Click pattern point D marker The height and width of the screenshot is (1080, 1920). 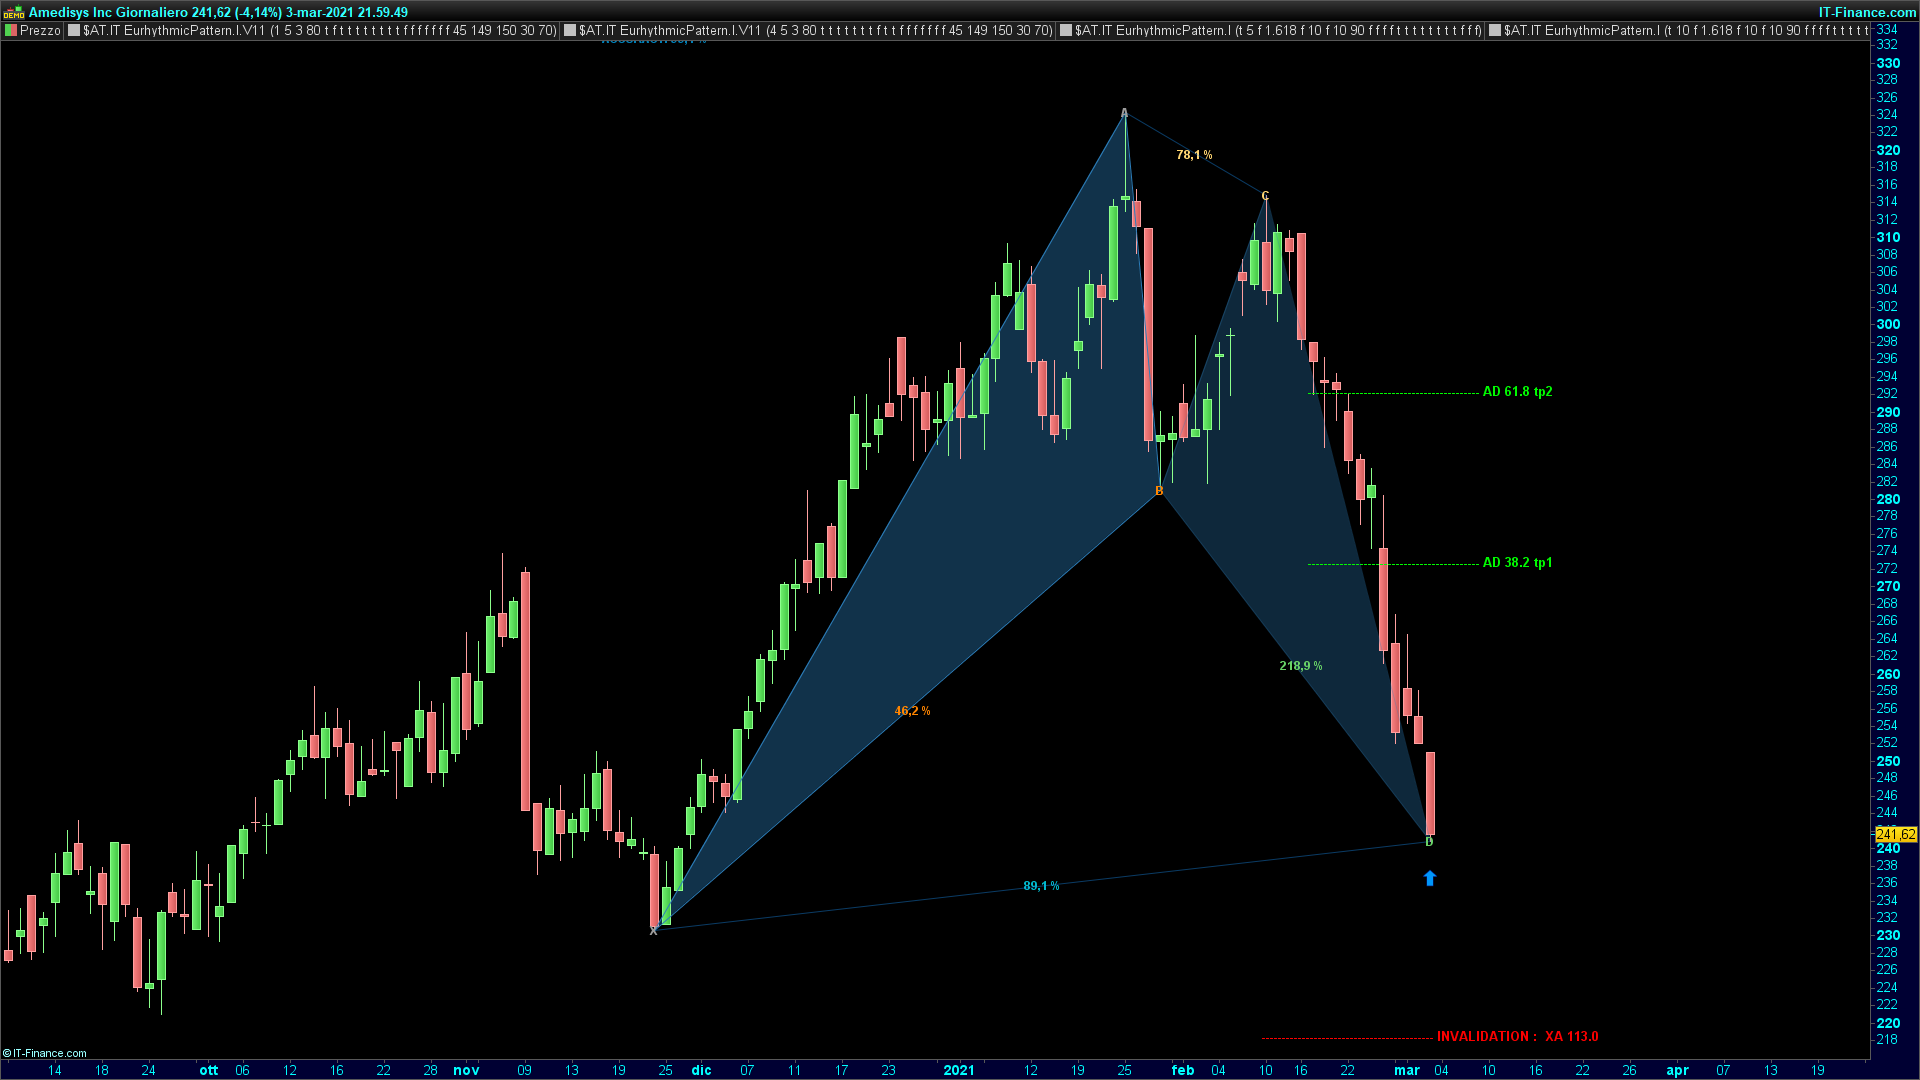(x=1429, y=842)
